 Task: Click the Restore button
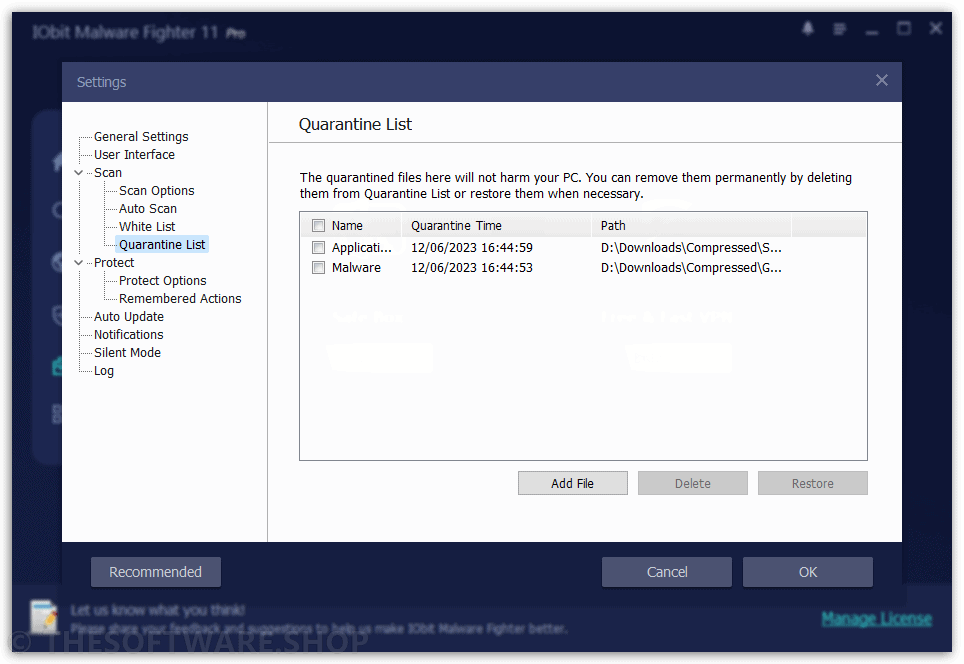pyautogui.click(x=813, y=483)
